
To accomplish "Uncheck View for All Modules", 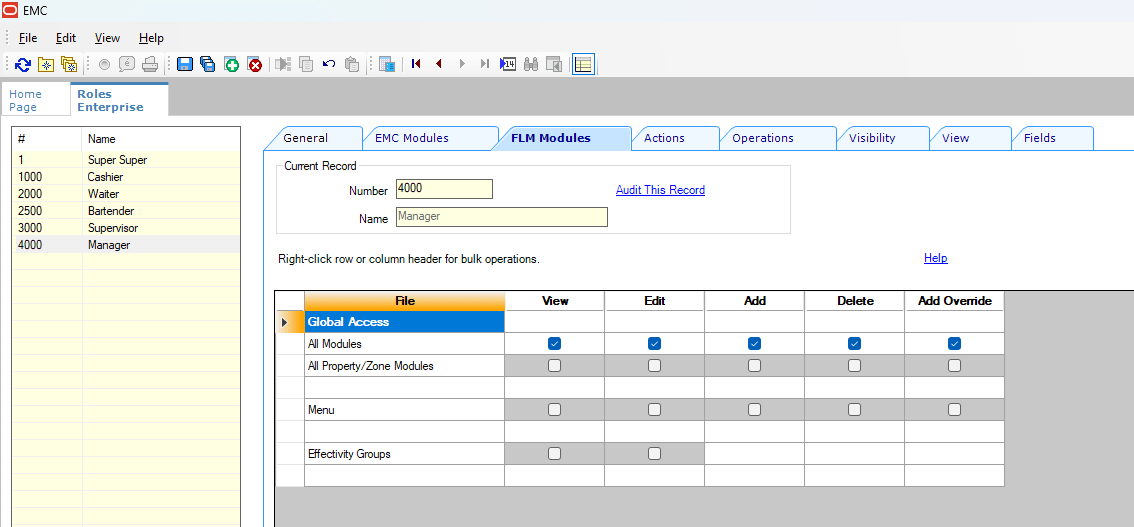I will pyautogui.click(x=554, y=344).
